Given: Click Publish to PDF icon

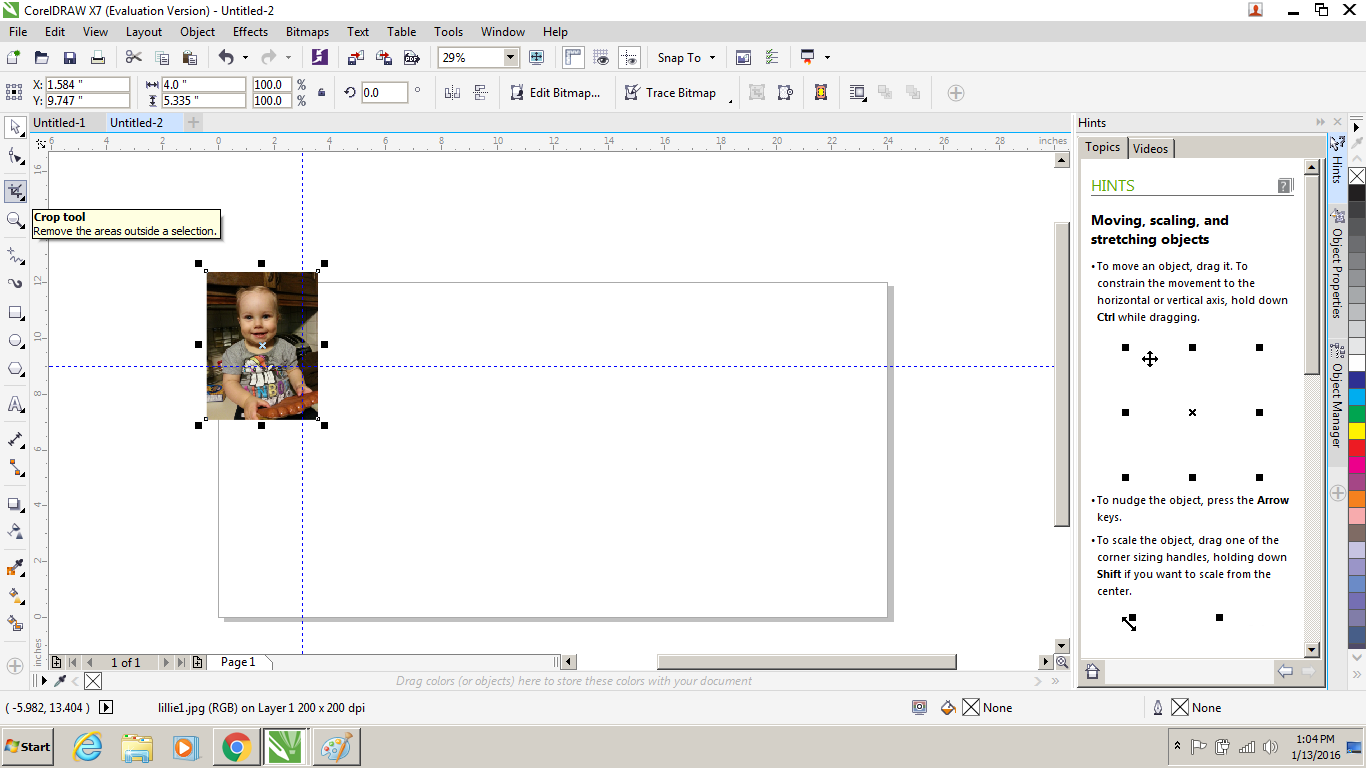Looking at the screenshot, I should [x=411, y=58].
